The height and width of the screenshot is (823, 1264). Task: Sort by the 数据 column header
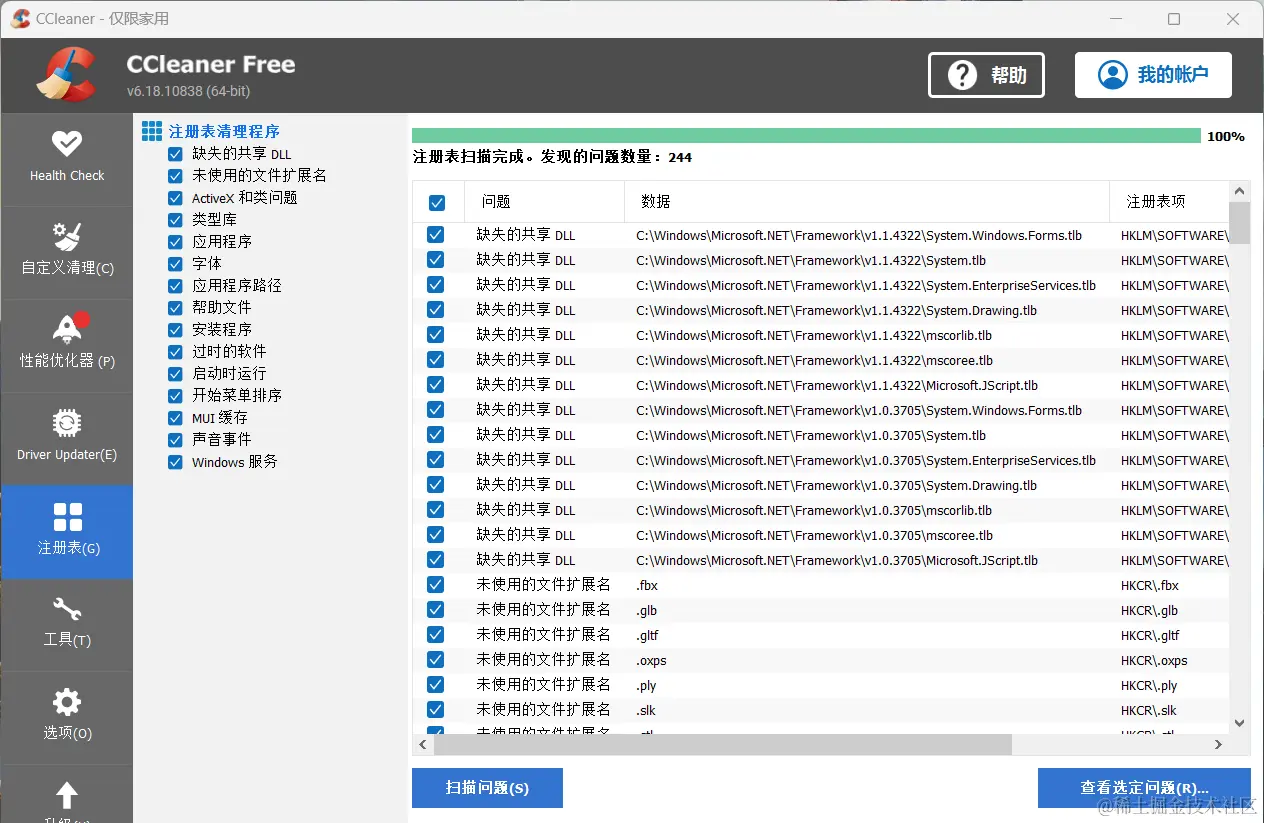pyautogui.click(x=867, y=202)
